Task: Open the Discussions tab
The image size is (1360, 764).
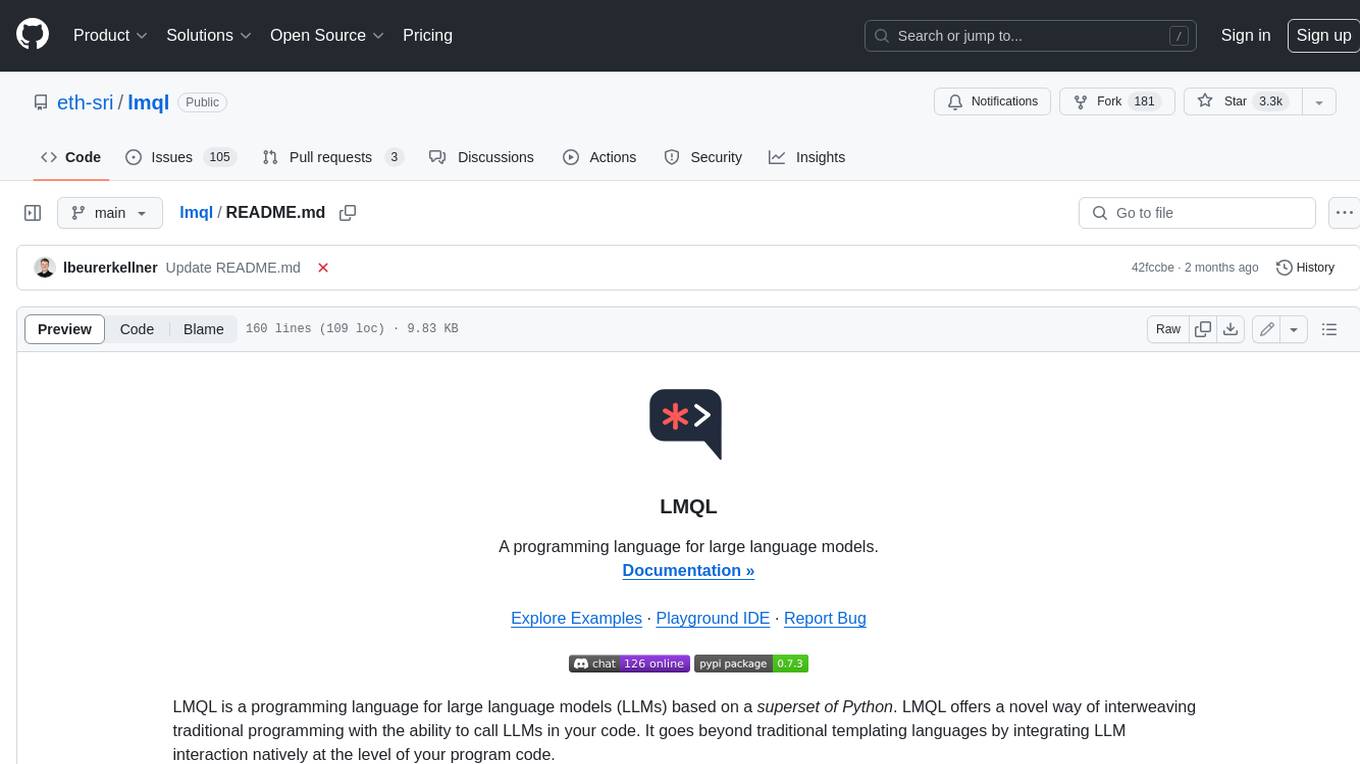Action: pos(481,157)
